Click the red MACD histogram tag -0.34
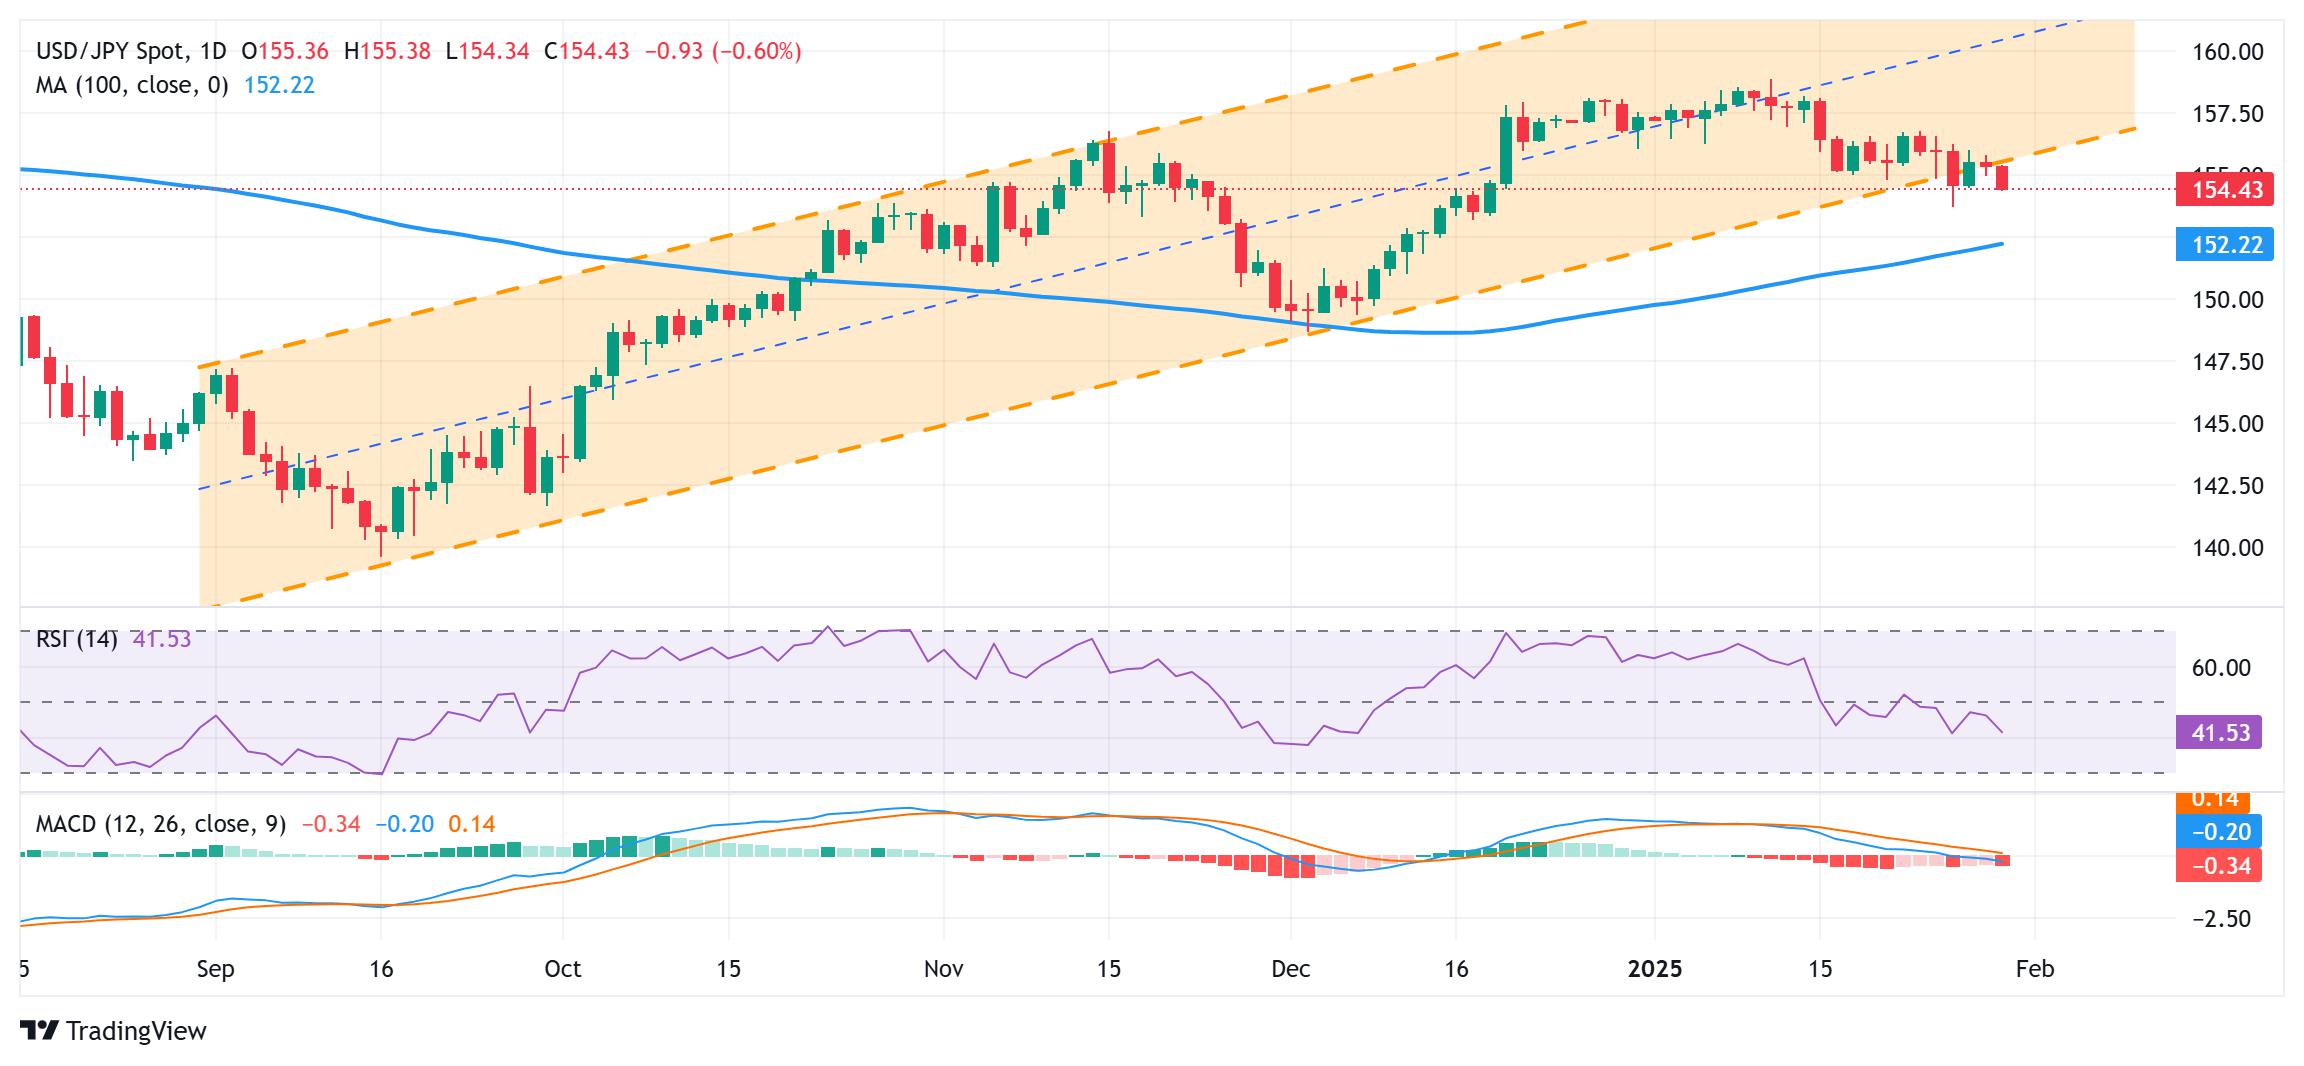The image size is (2304, 1066). click(x=2219, y=866)
